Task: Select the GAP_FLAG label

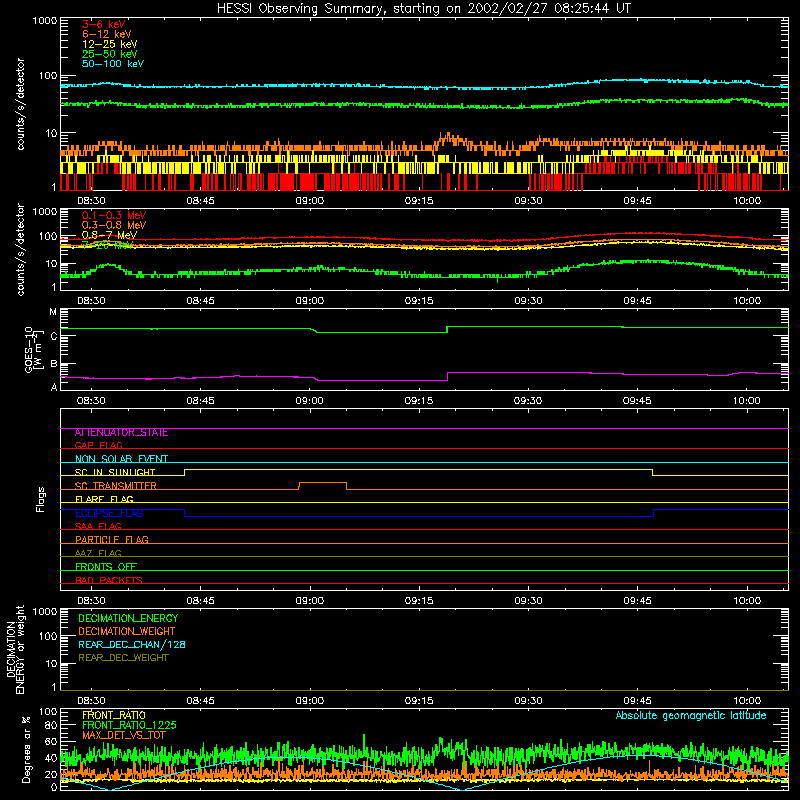Action: [98, 445]
